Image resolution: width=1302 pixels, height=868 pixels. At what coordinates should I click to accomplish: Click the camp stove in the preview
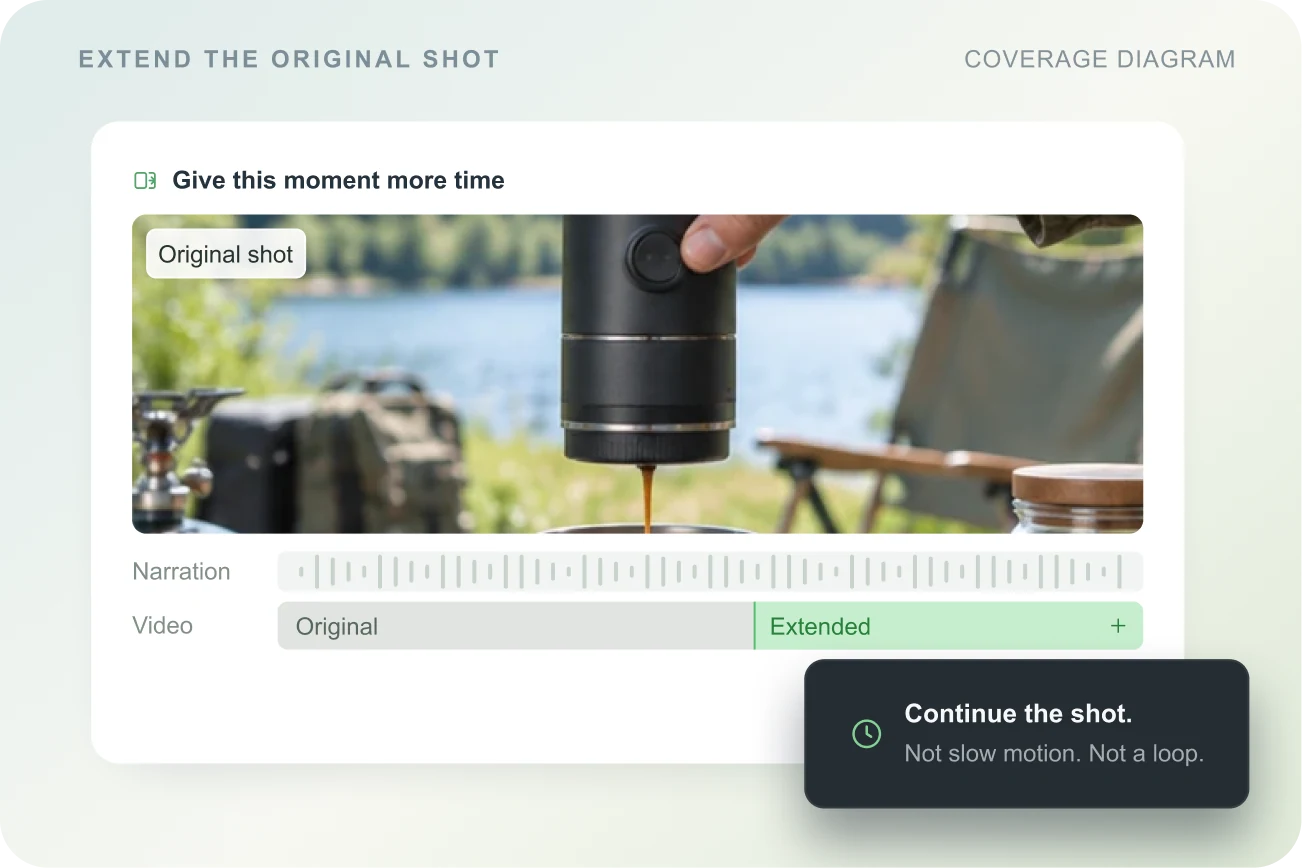click(x=170, y=450)
